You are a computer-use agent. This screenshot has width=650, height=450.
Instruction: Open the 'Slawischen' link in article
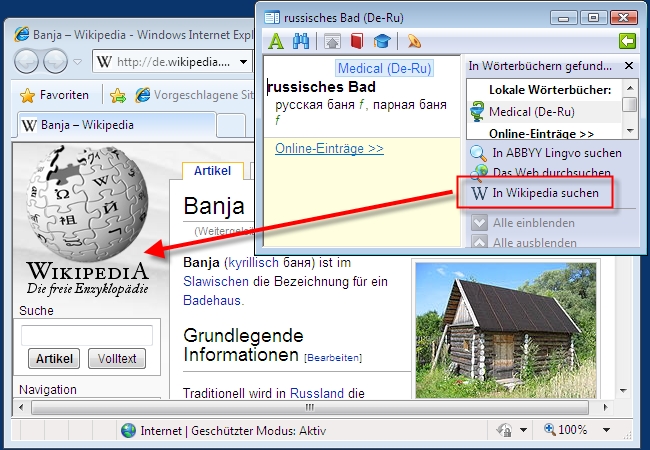(216, 281)
